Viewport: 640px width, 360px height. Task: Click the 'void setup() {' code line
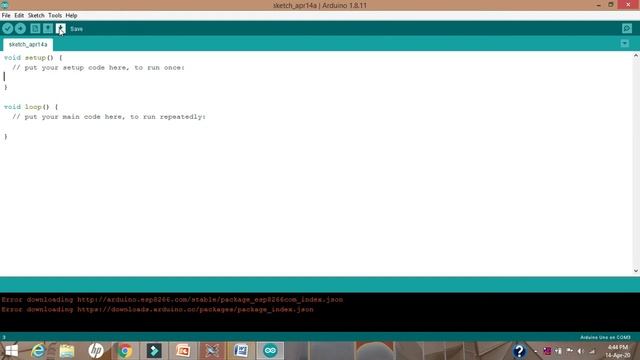click(33, 58)
